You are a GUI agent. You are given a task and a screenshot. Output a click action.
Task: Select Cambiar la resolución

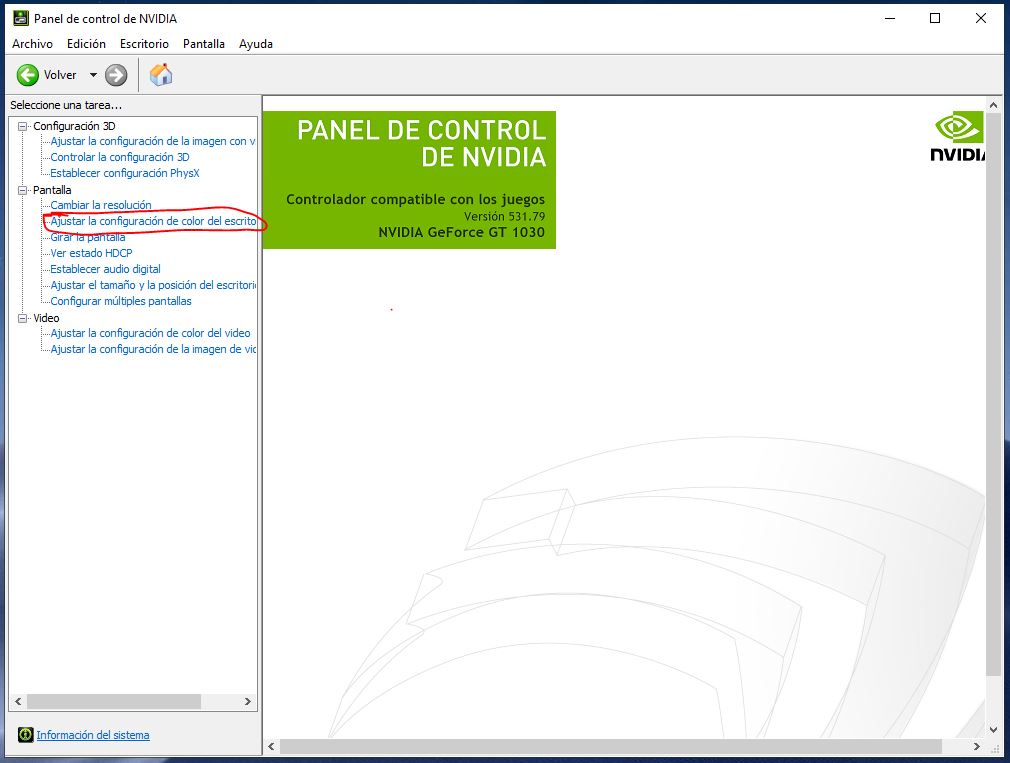click(101, 205)
